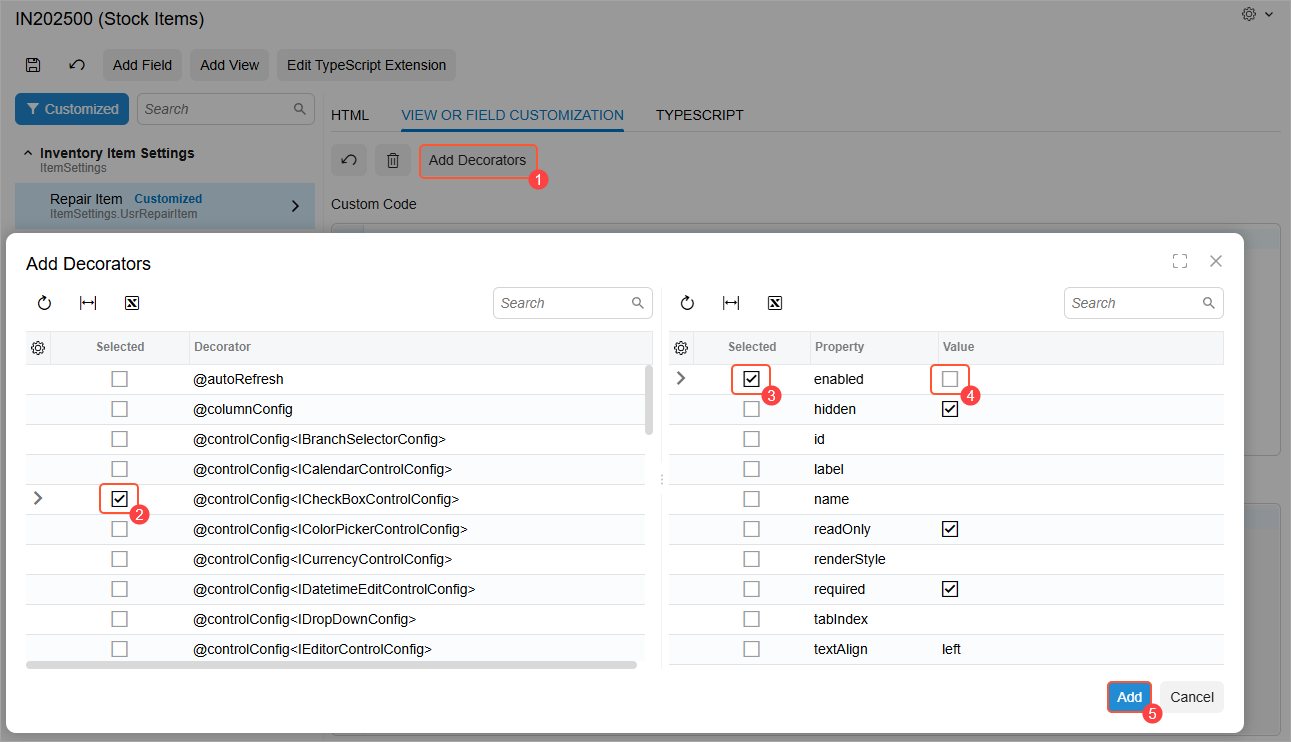Click the undo icon in customization toolbar
1291x742 pixels.
349,160
